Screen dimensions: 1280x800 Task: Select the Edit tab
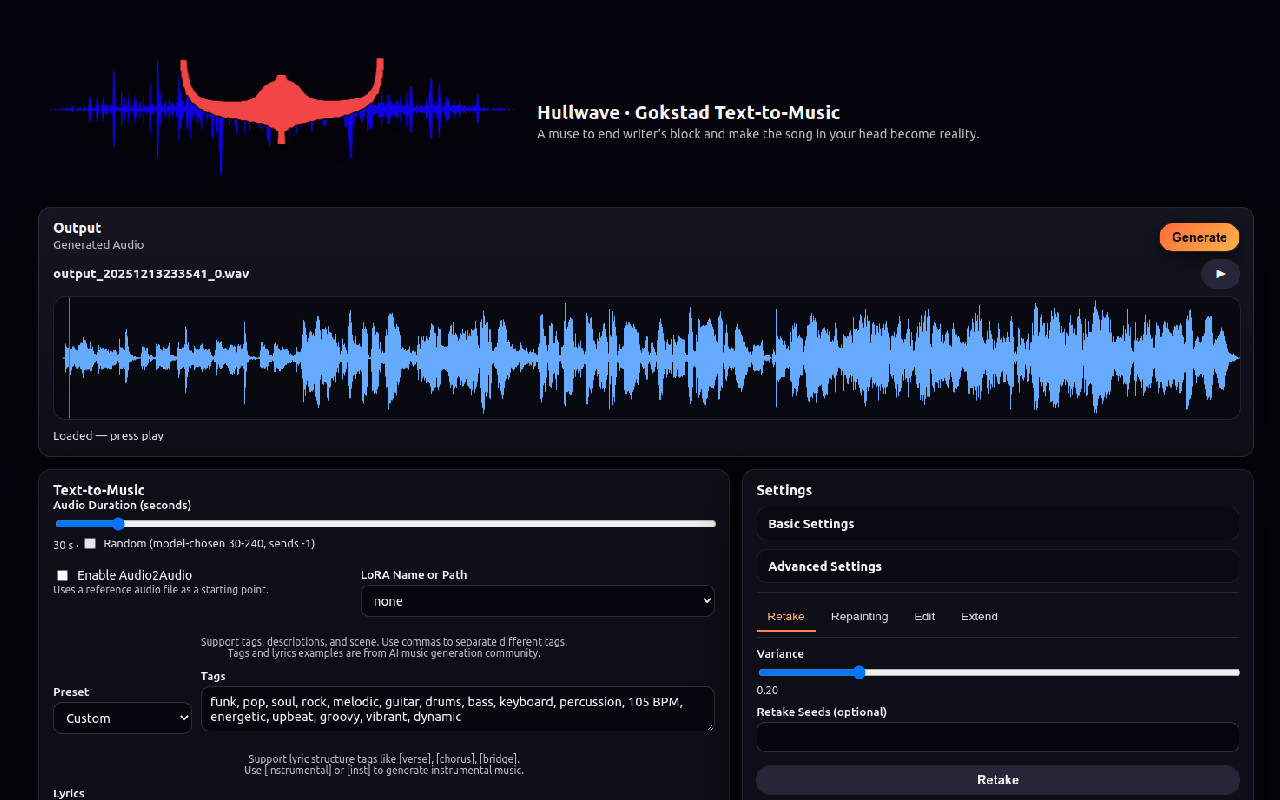(x=924, y=616)
